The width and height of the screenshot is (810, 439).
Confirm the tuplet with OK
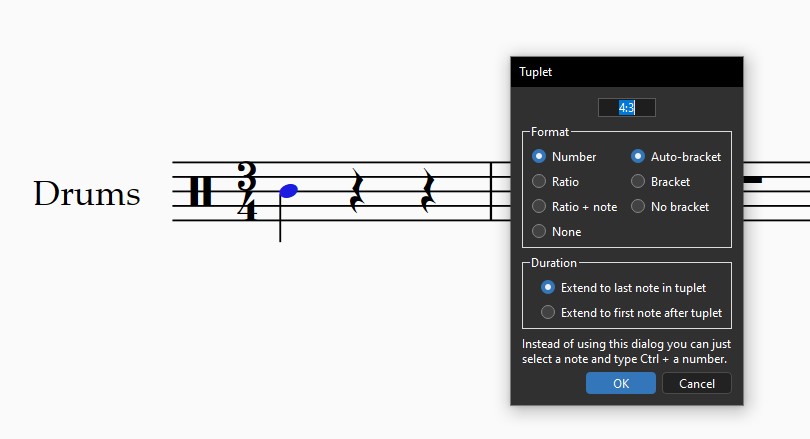[x=621, y=384]
